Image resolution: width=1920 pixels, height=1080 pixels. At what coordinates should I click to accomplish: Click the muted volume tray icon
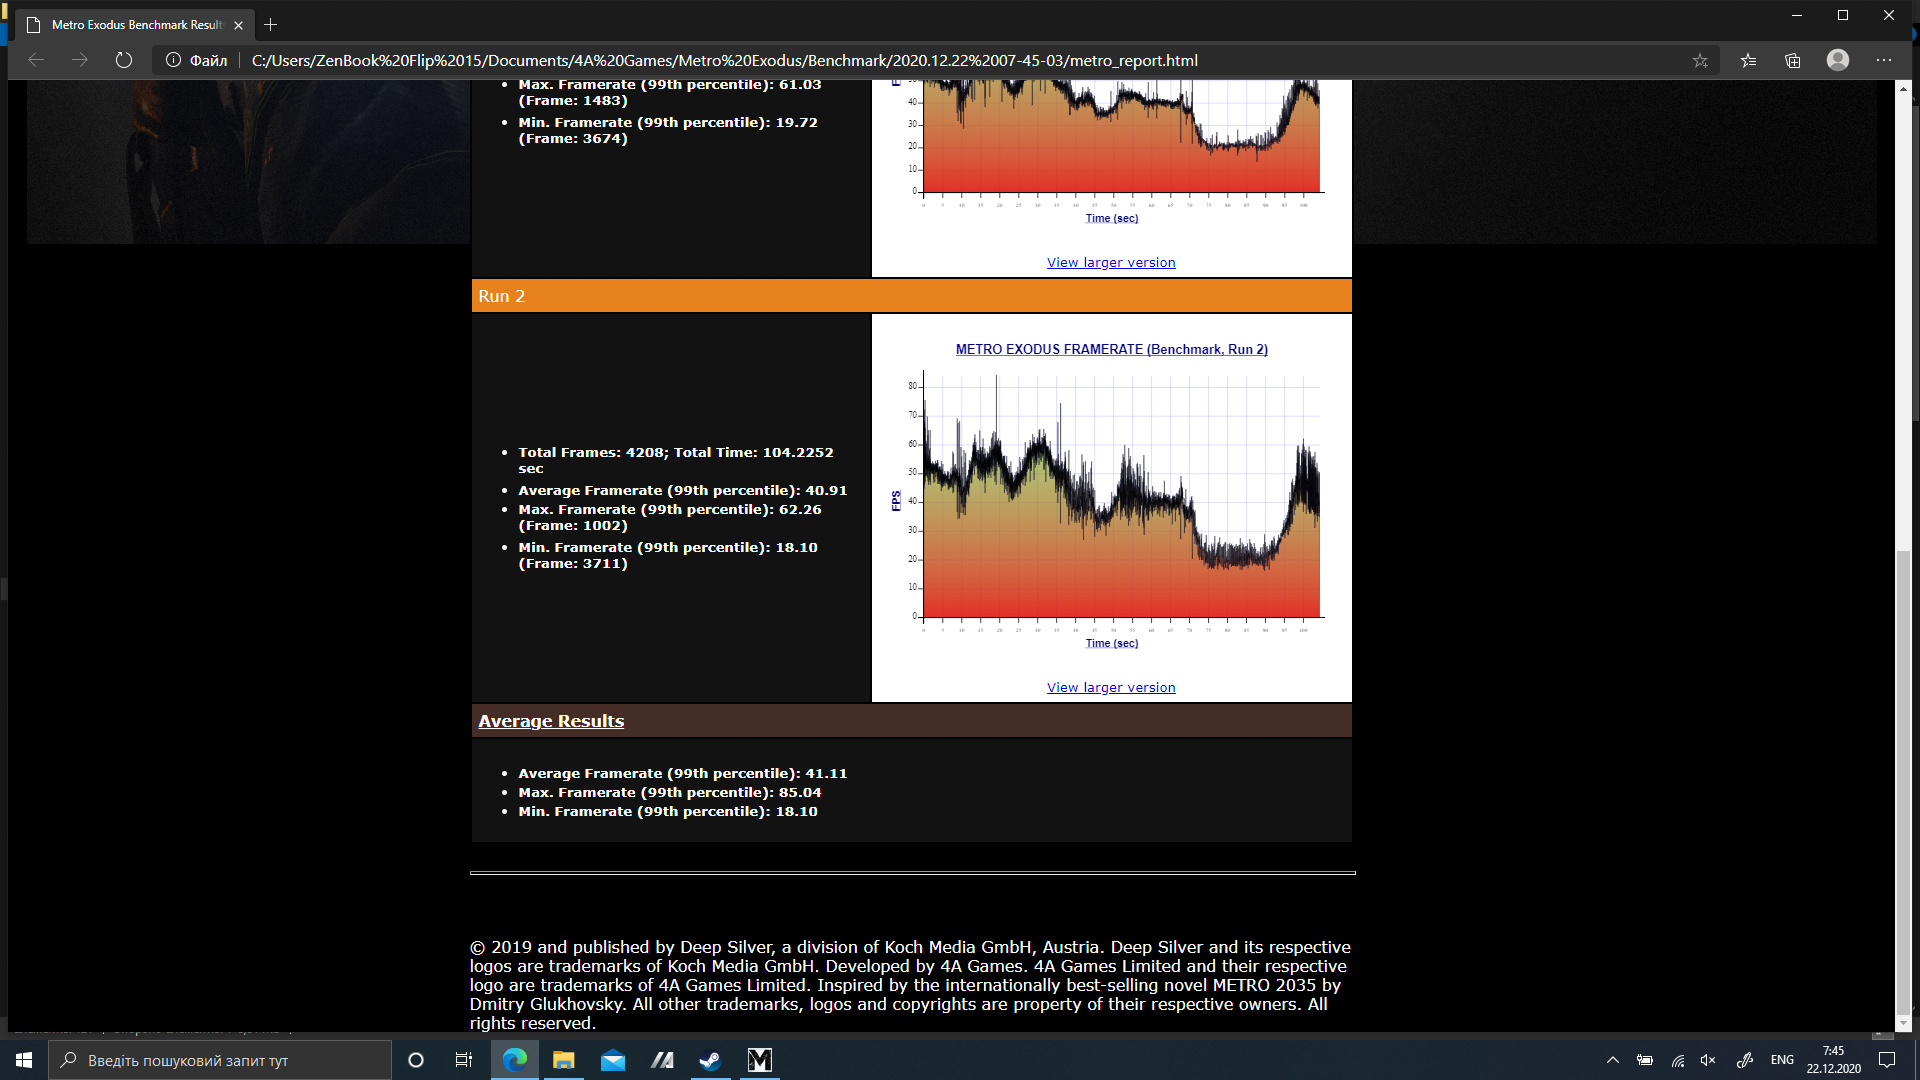coord(1708,1060)
